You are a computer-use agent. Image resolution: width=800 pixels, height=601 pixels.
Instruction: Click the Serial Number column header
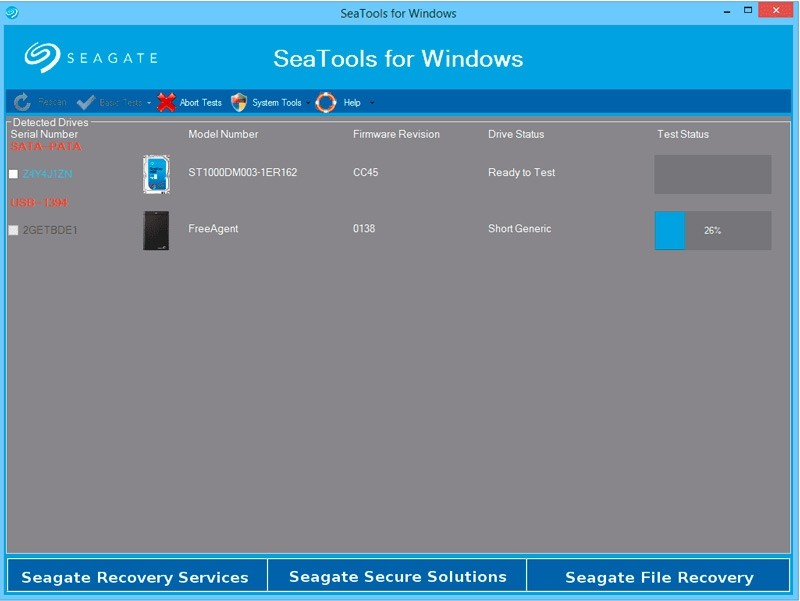coord(44,134)
